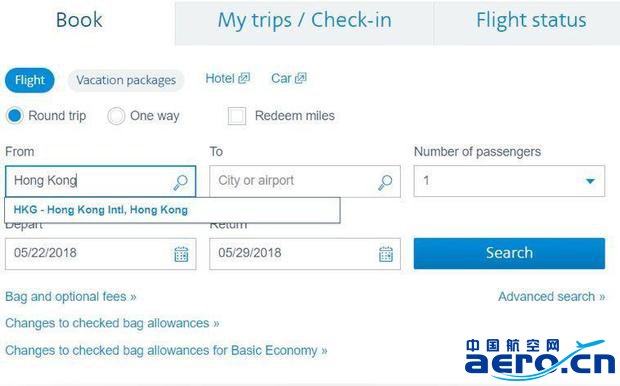620x386 pixels.
Task: Switch to Flight status tab
Action: tap(531, 21)
